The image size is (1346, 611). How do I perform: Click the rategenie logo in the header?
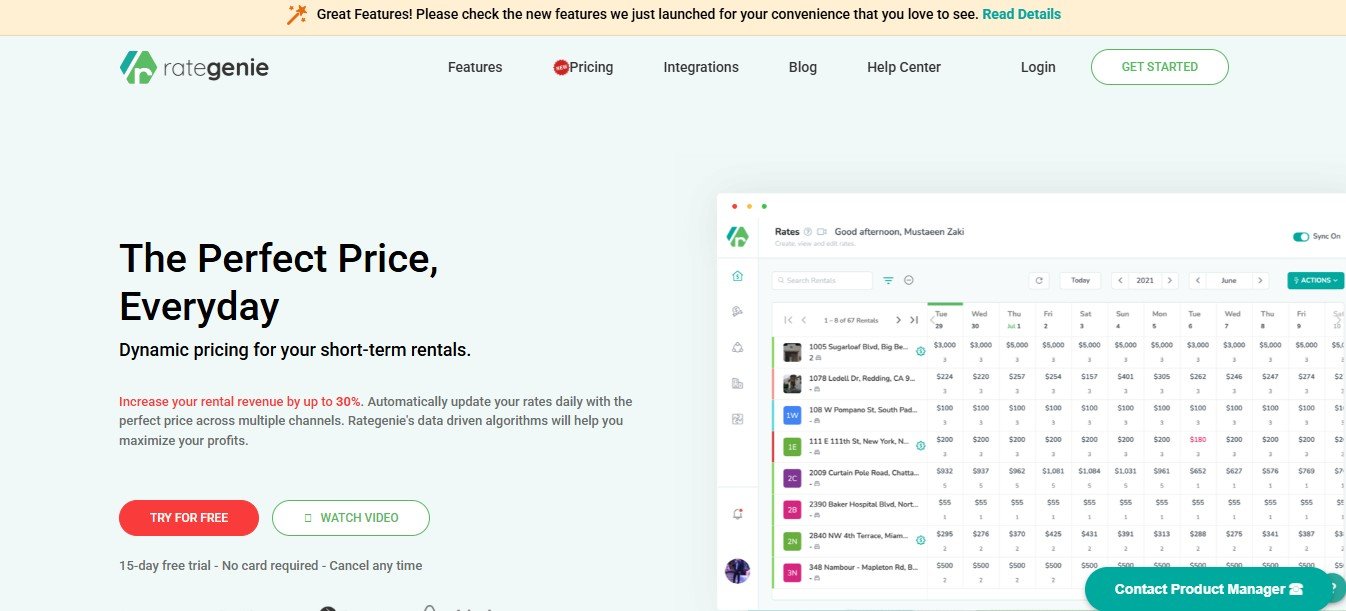194,67
